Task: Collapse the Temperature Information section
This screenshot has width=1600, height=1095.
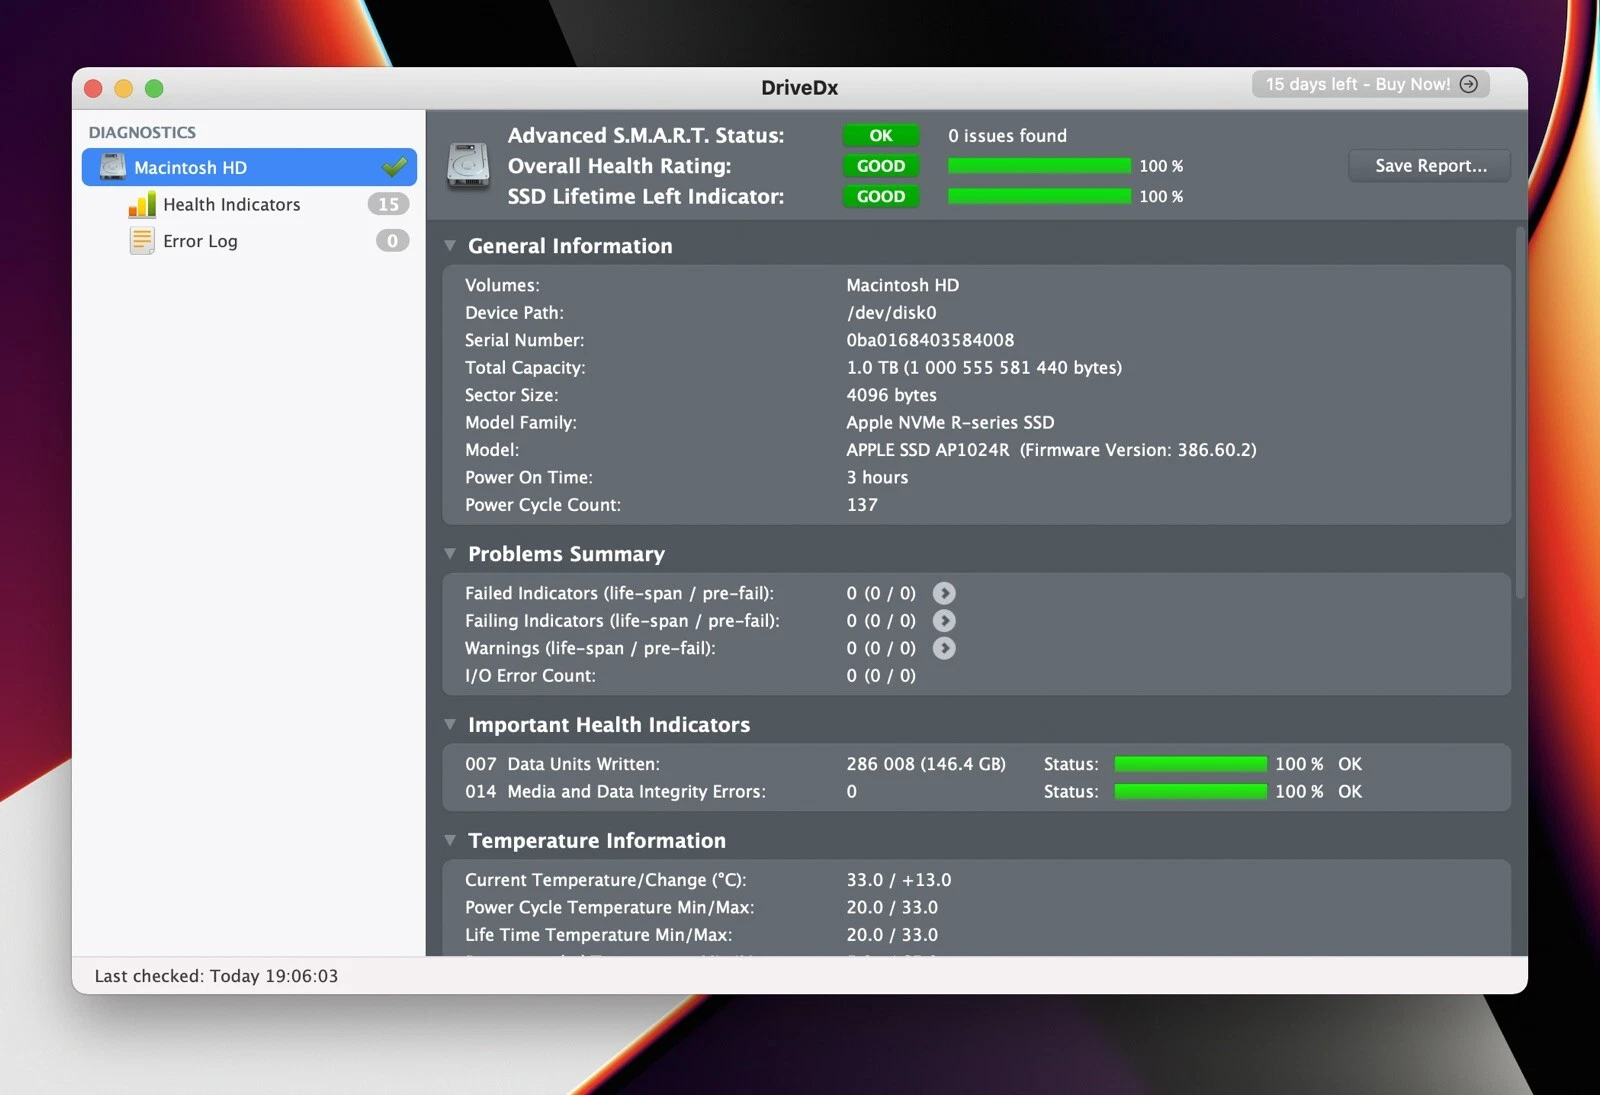Action: pos(450,841)
